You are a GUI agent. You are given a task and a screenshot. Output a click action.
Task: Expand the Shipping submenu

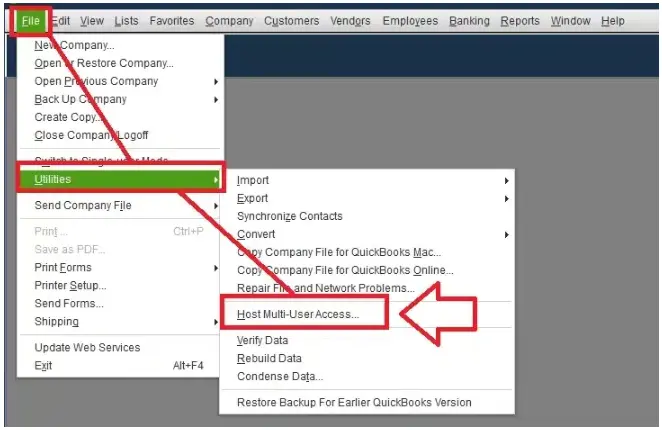pos(120,321)
